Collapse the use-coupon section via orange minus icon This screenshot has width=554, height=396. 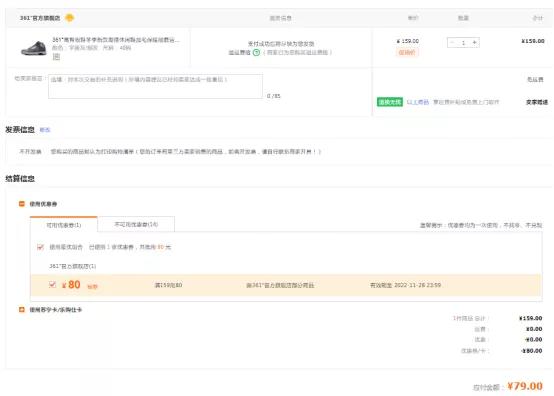(x=22, y=204)
